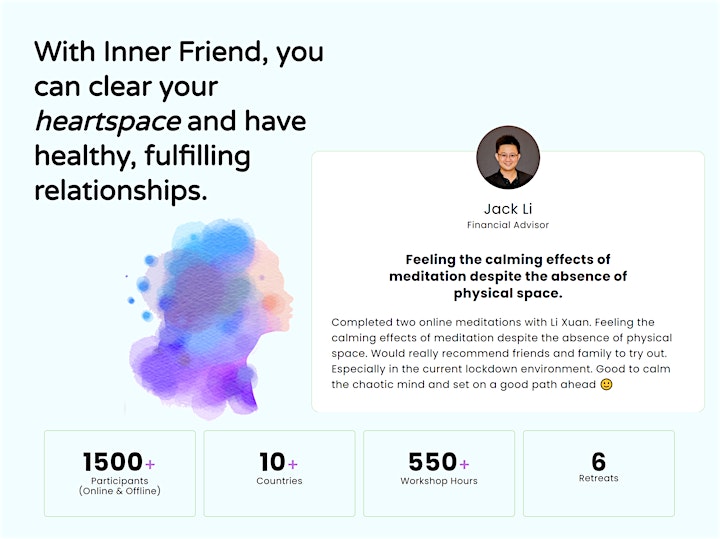Click Jack Li's circular profile photo
Image resolution: width=720 pixels, height=539 pixels.
[508, 157]
